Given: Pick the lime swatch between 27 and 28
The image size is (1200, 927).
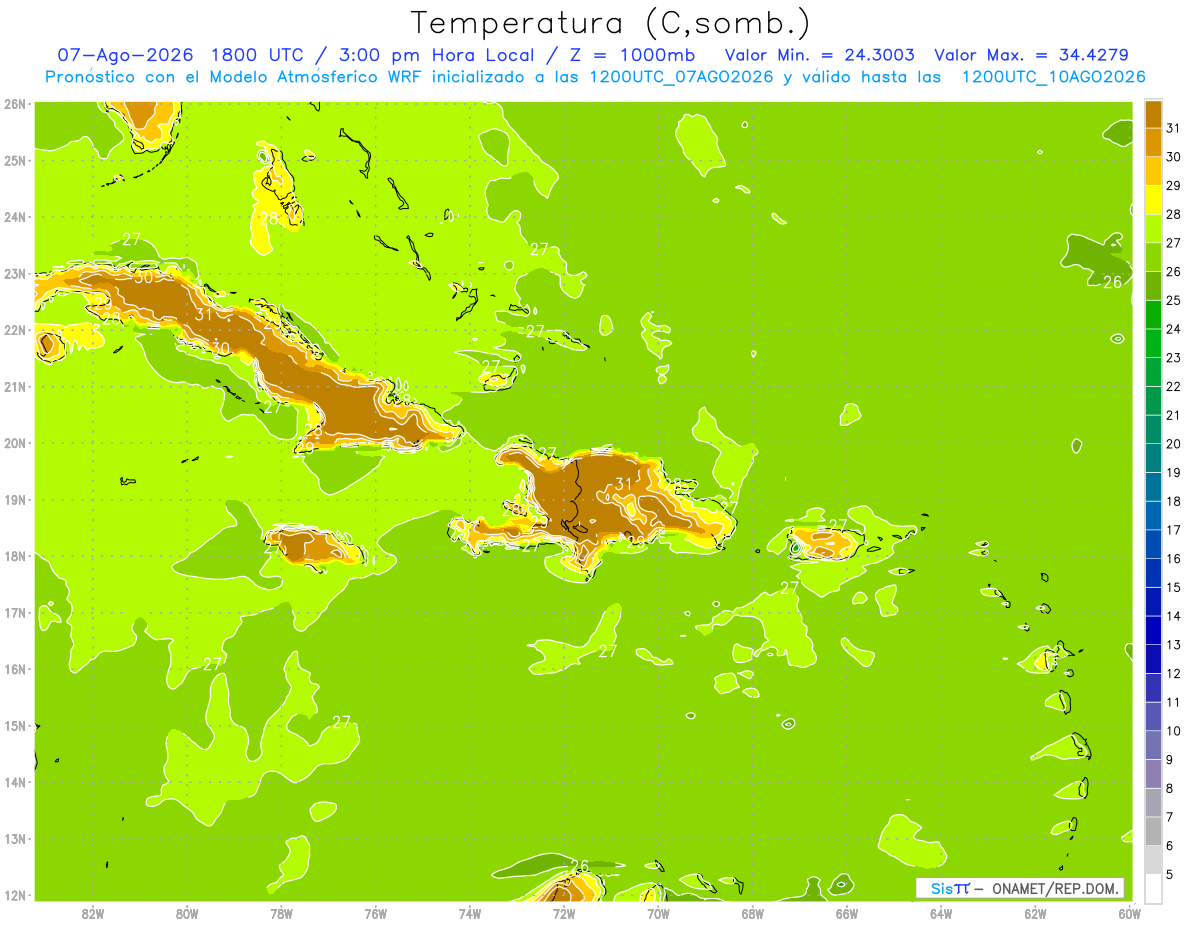Looking at the screenshot, I should pos(1153,229).
